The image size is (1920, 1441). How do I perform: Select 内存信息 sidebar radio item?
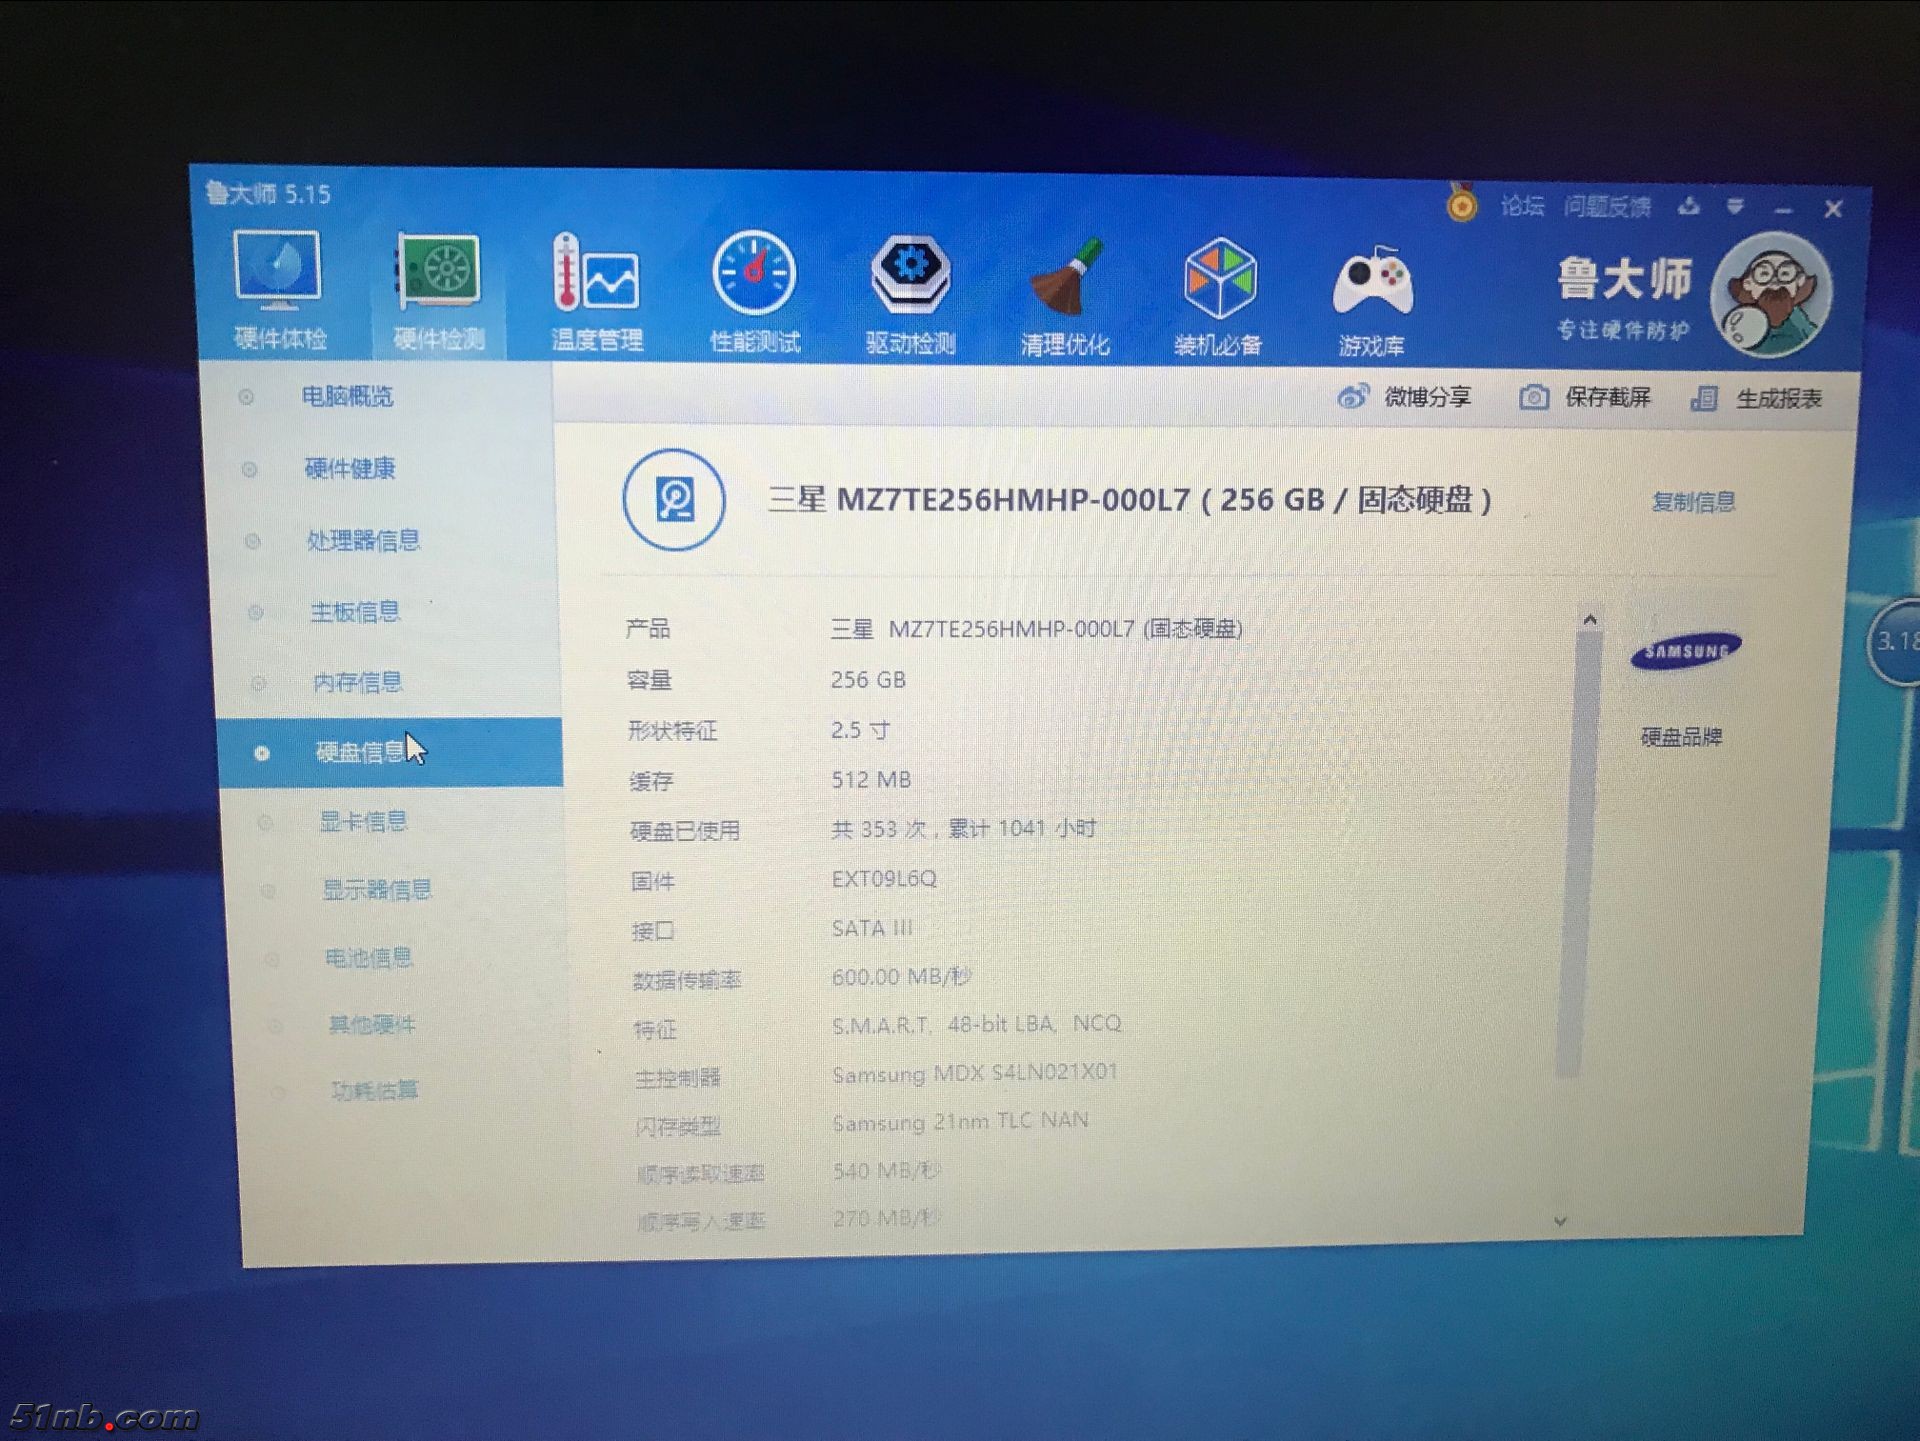(x=357, y=683)
